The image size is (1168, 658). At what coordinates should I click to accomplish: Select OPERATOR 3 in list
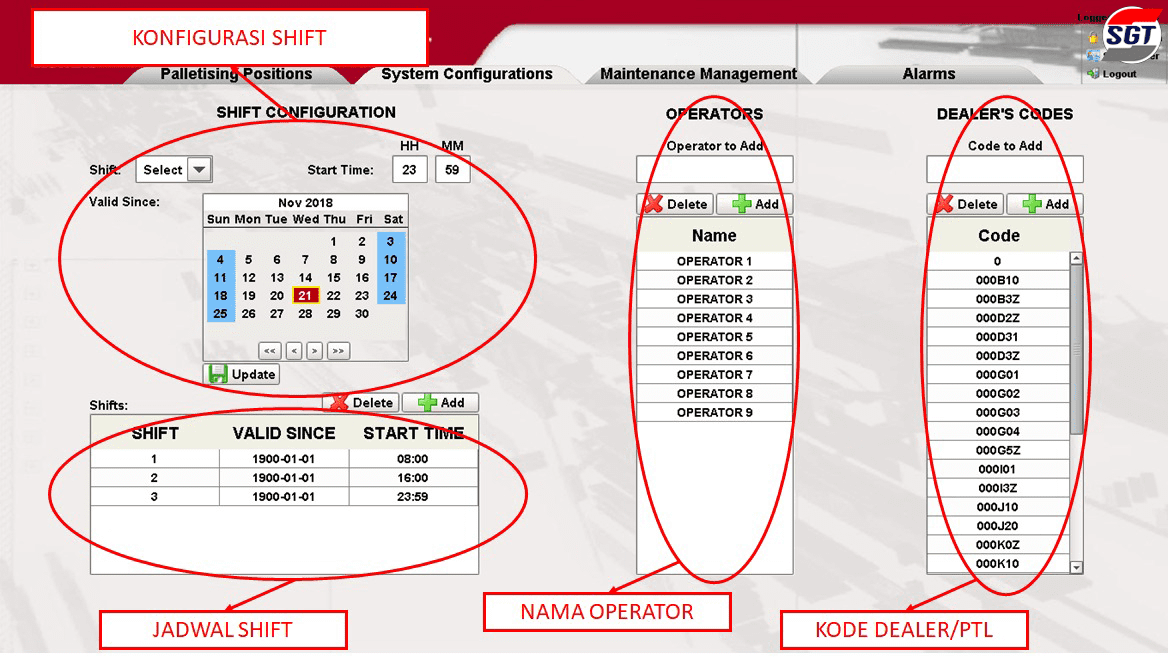coord(714,299)
